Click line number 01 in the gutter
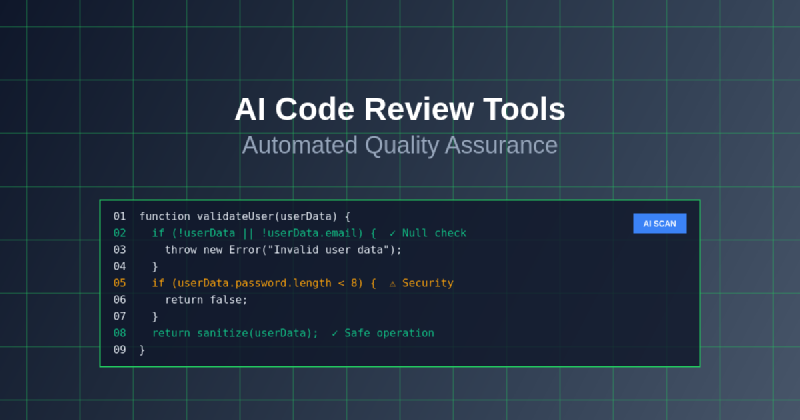 click(120, 216)
